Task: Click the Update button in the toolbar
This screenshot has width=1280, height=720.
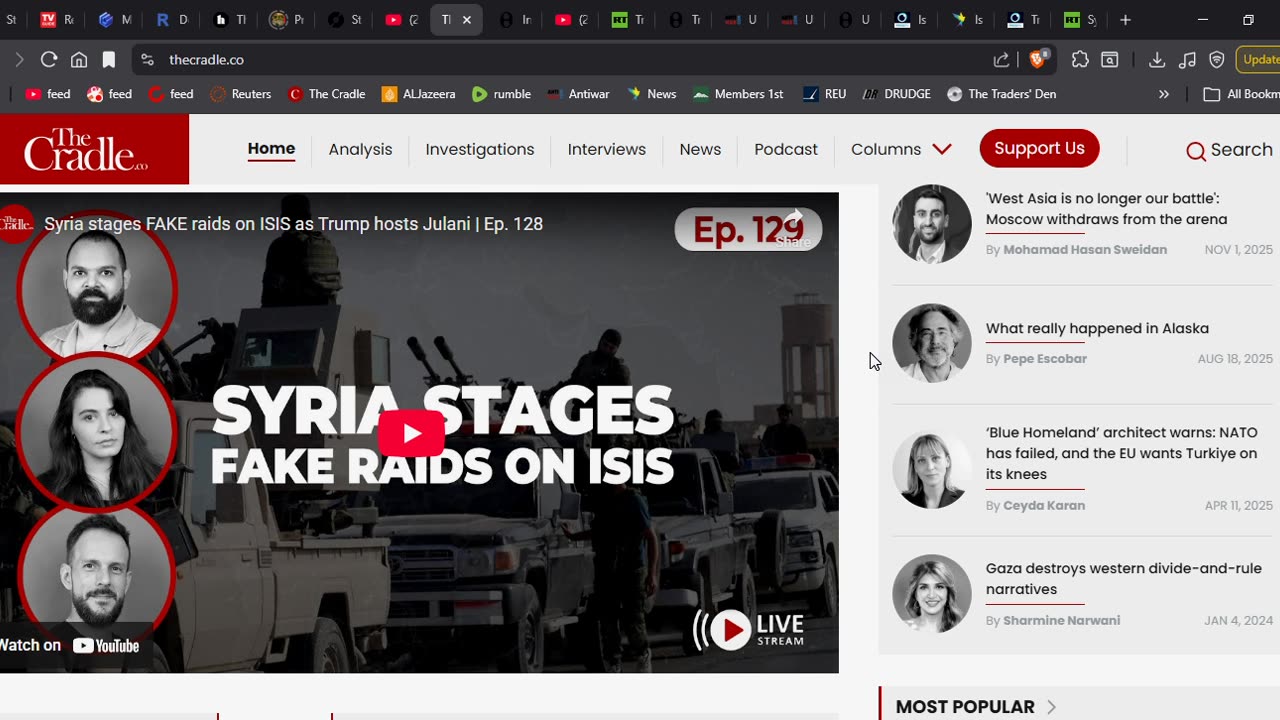Action: pyautogui.click(x=1259, y=60)
